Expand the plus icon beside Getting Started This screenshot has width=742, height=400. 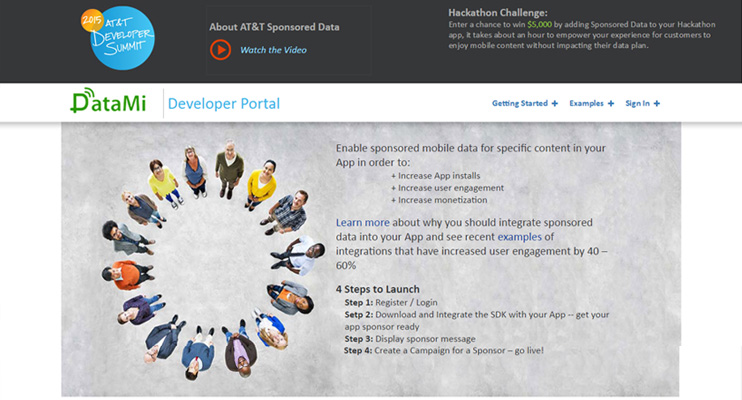pyautogui.click(x=555, y=104)
